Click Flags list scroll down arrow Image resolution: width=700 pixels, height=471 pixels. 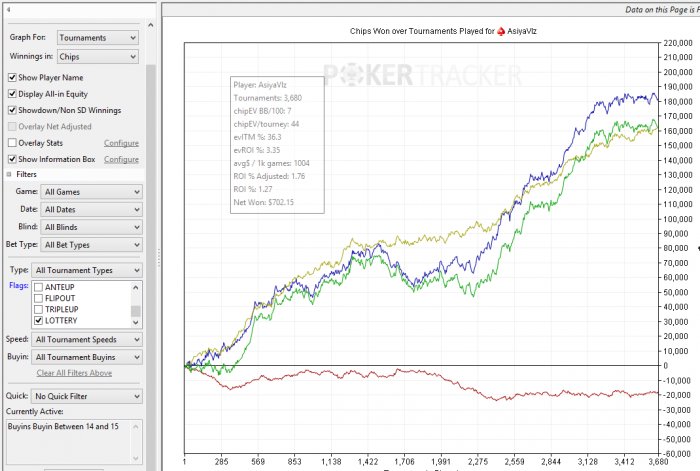point(136,322)
